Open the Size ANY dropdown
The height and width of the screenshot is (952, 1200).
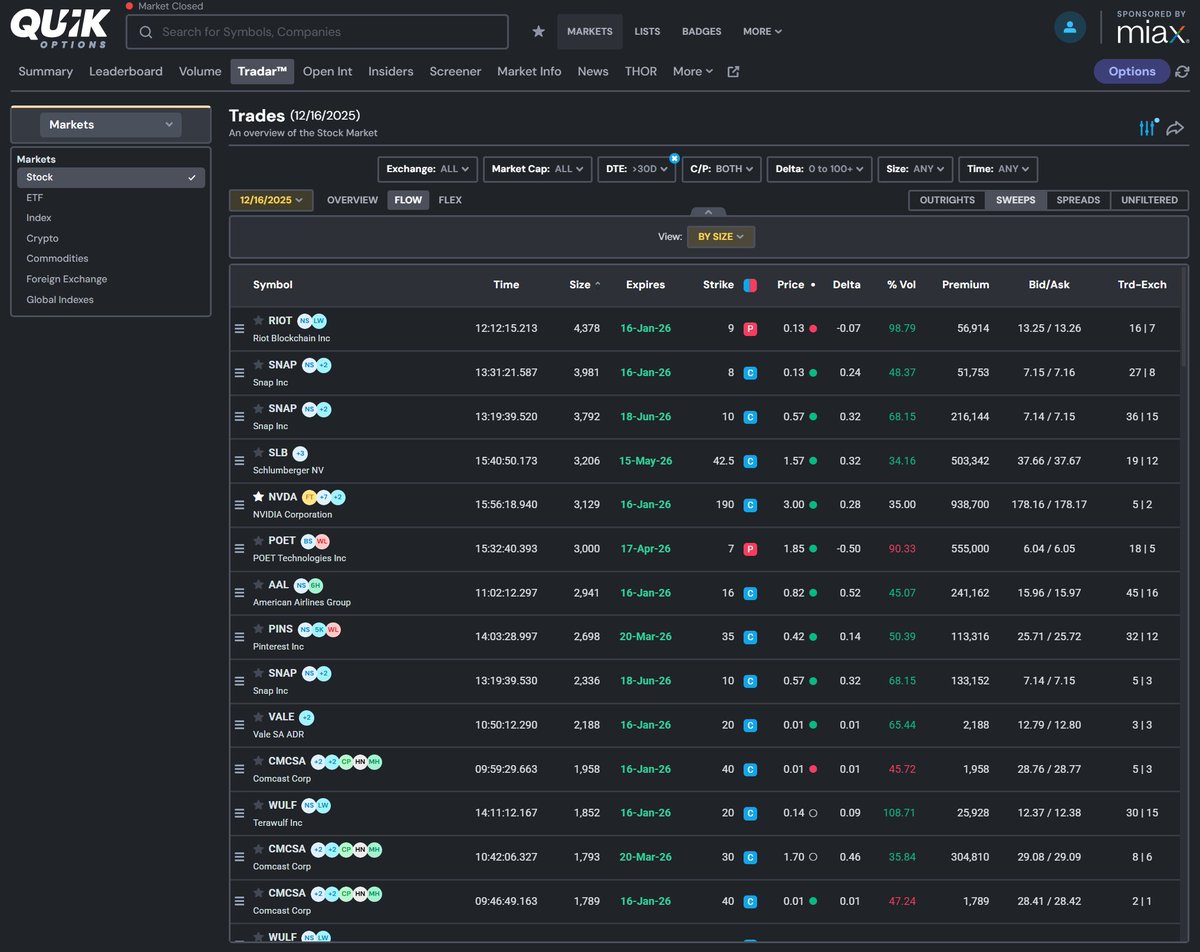click(915, 169)
